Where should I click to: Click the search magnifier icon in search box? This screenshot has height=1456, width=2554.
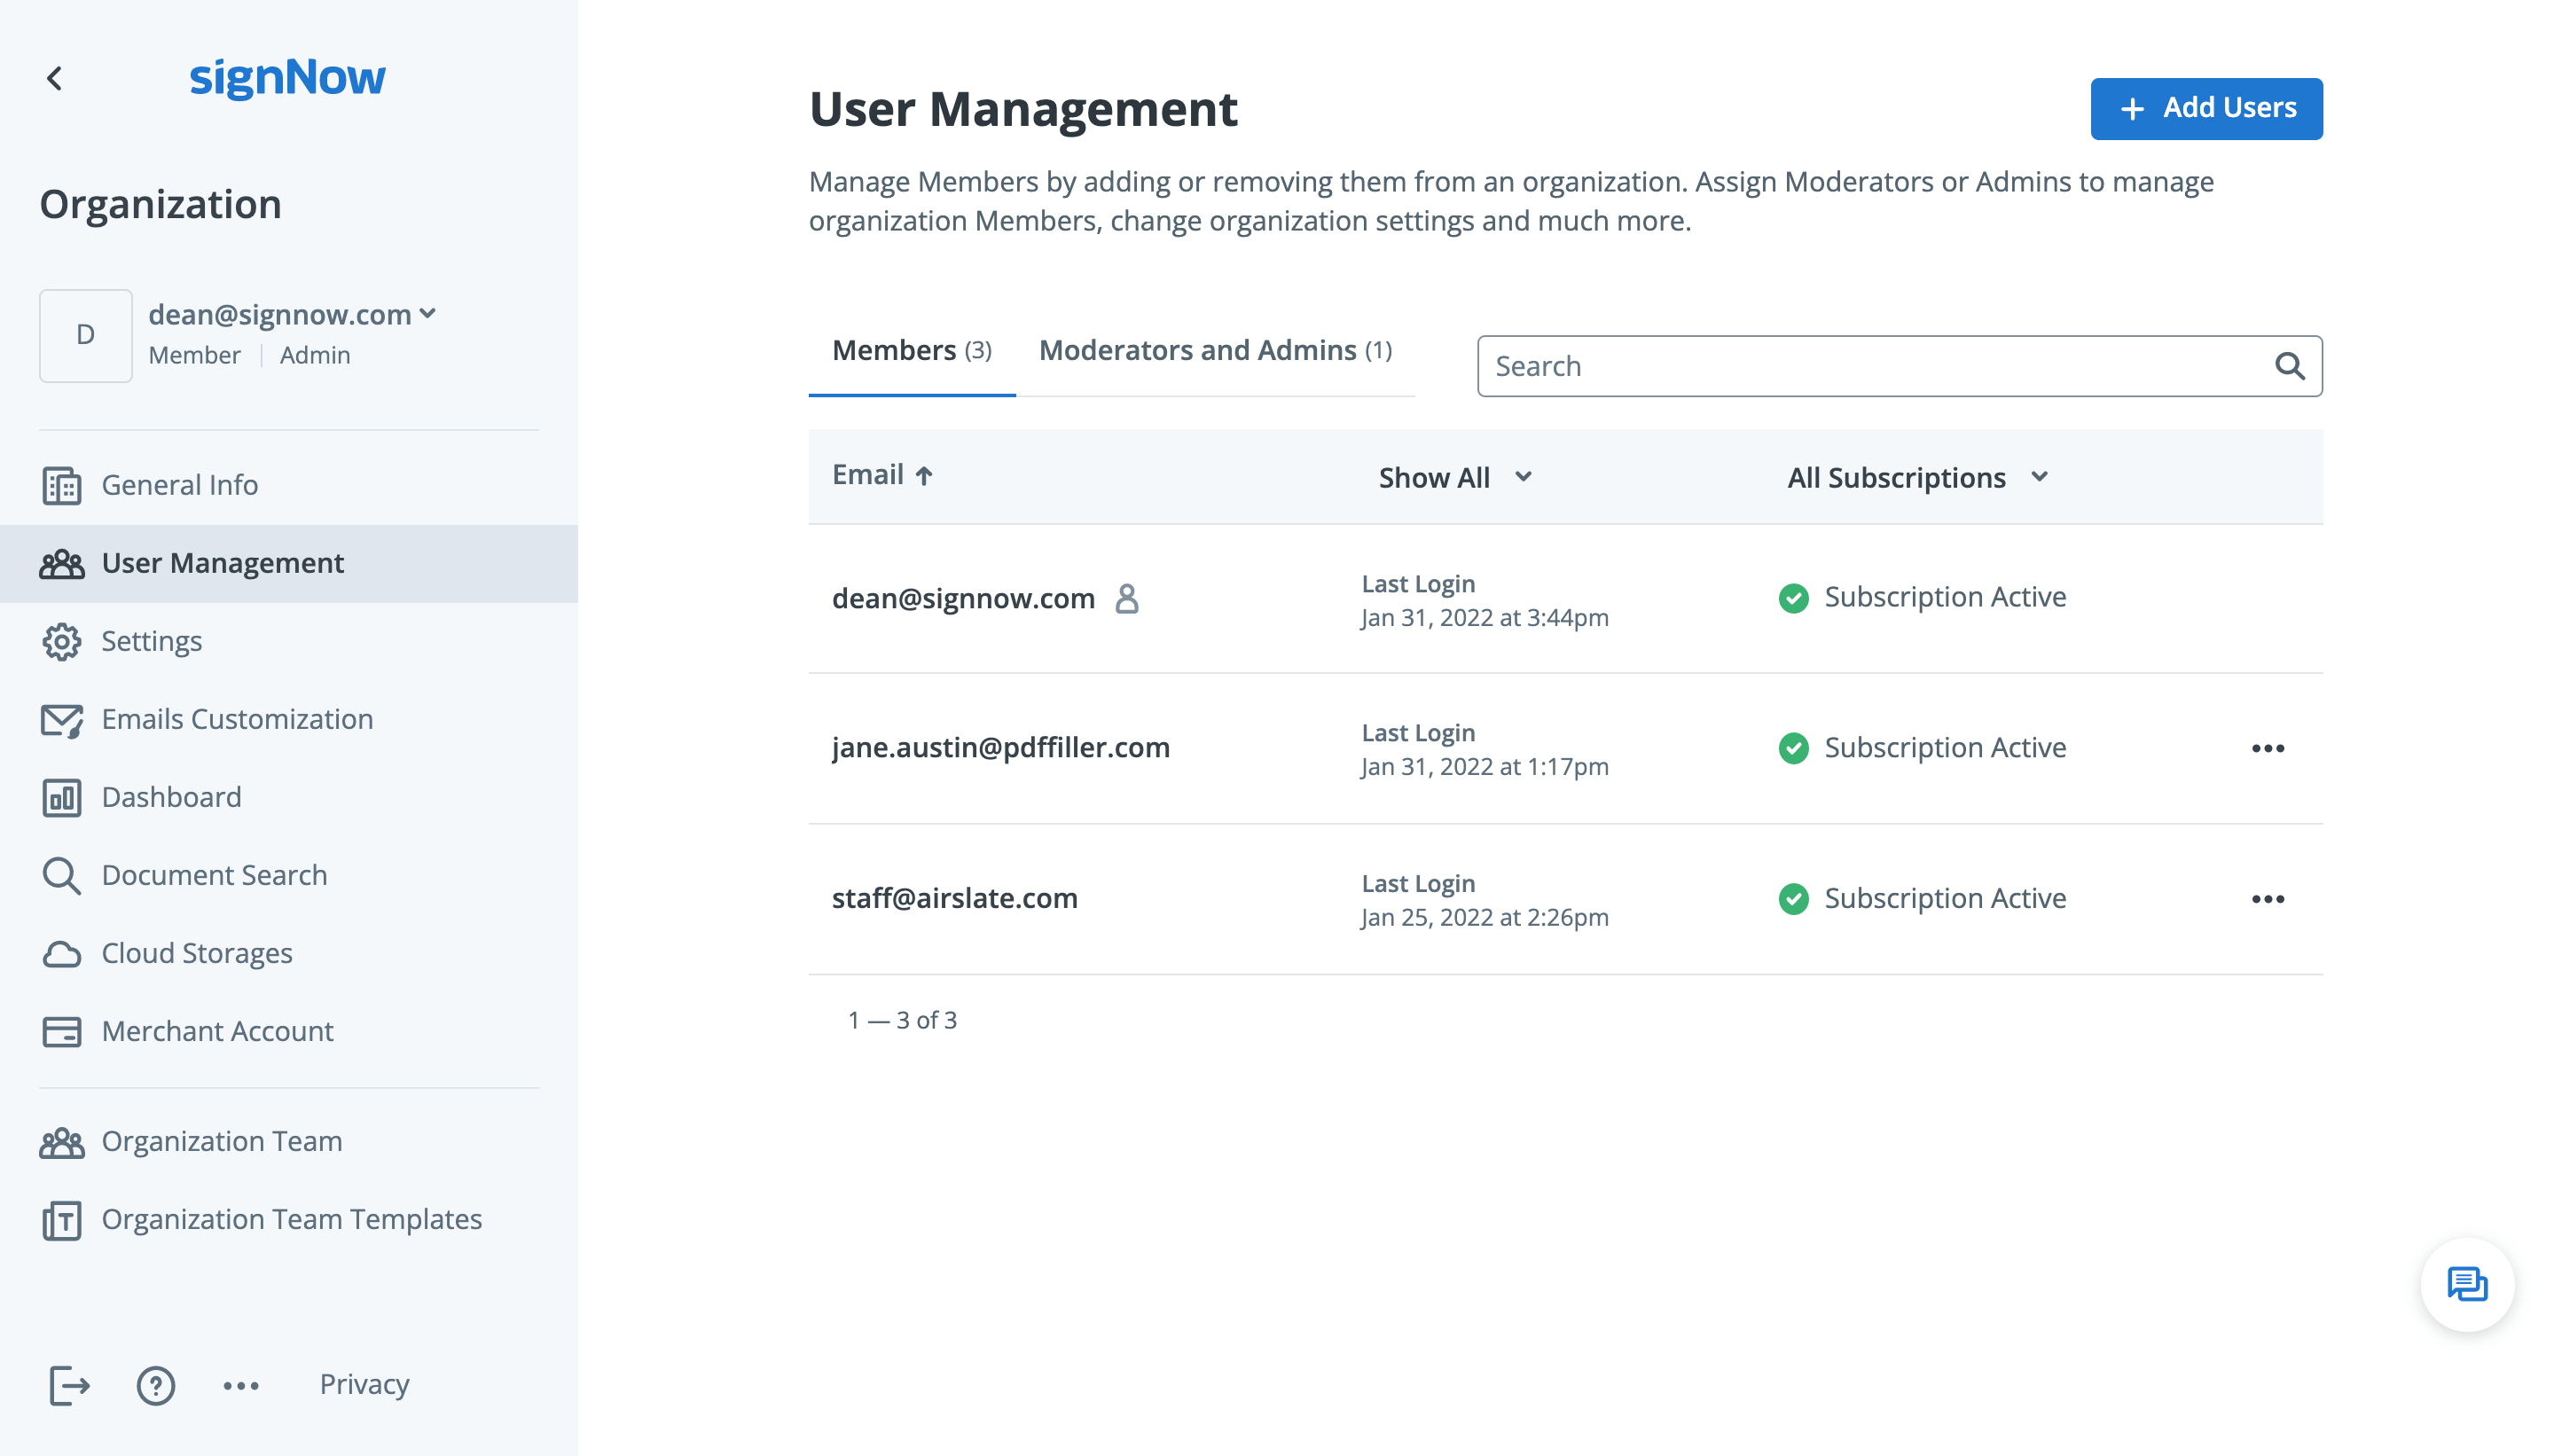coord(2289,366)
